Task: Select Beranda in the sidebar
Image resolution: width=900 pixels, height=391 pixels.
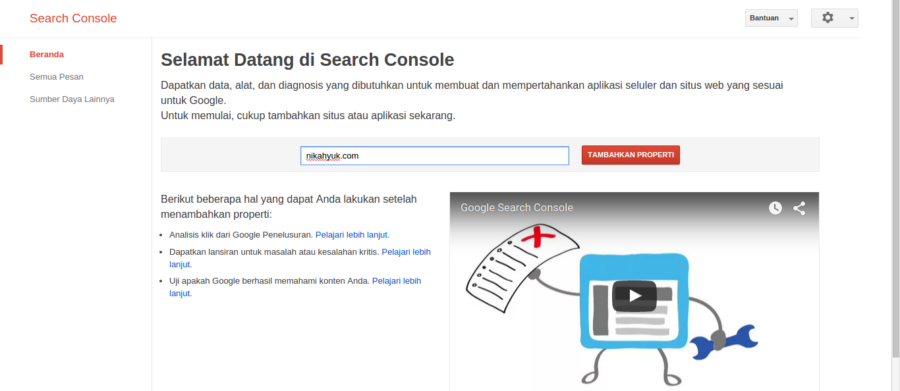Action: [x=46, y=55]
